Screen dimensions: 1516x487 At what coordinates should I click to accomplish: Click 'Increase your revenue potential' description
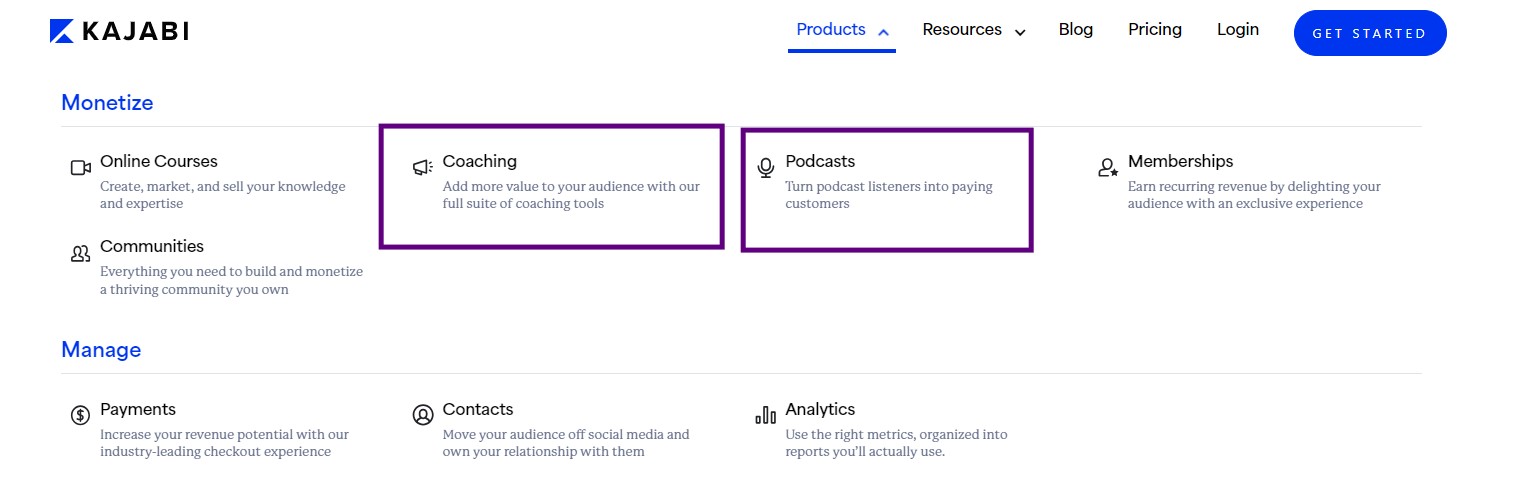(x=225, y=443)
